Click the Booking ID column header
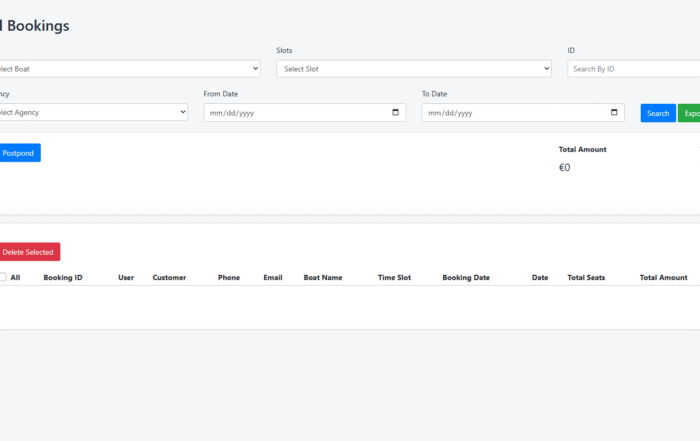700x441 pixels. (x=63, y=277)
